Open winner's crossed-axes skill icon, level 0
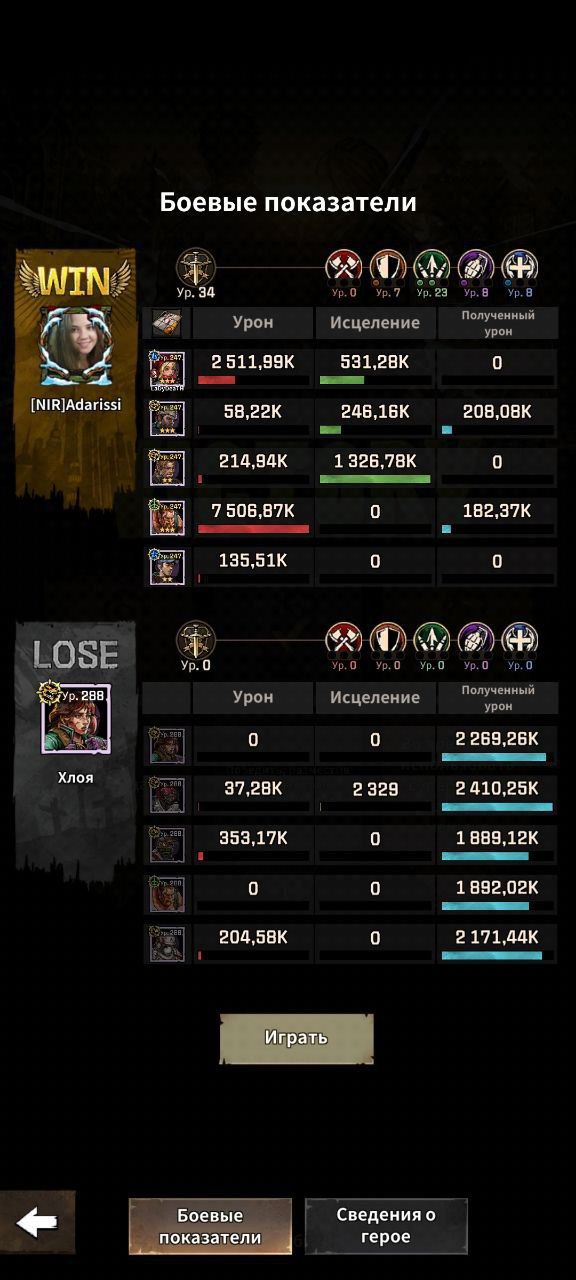Image resolution: width=576 pixels, height=1280 pixels. [x=344, y=268]
